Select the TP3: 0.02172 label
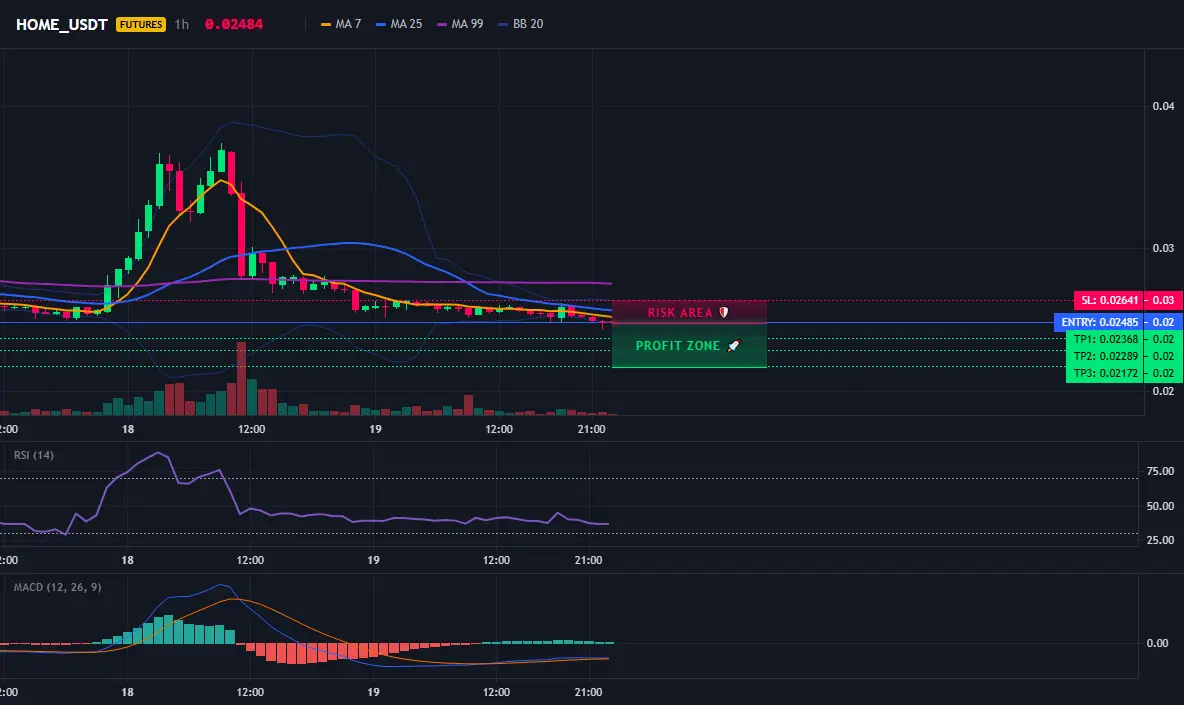This screenshot has width=1184, height=705. coord(1105,373)
